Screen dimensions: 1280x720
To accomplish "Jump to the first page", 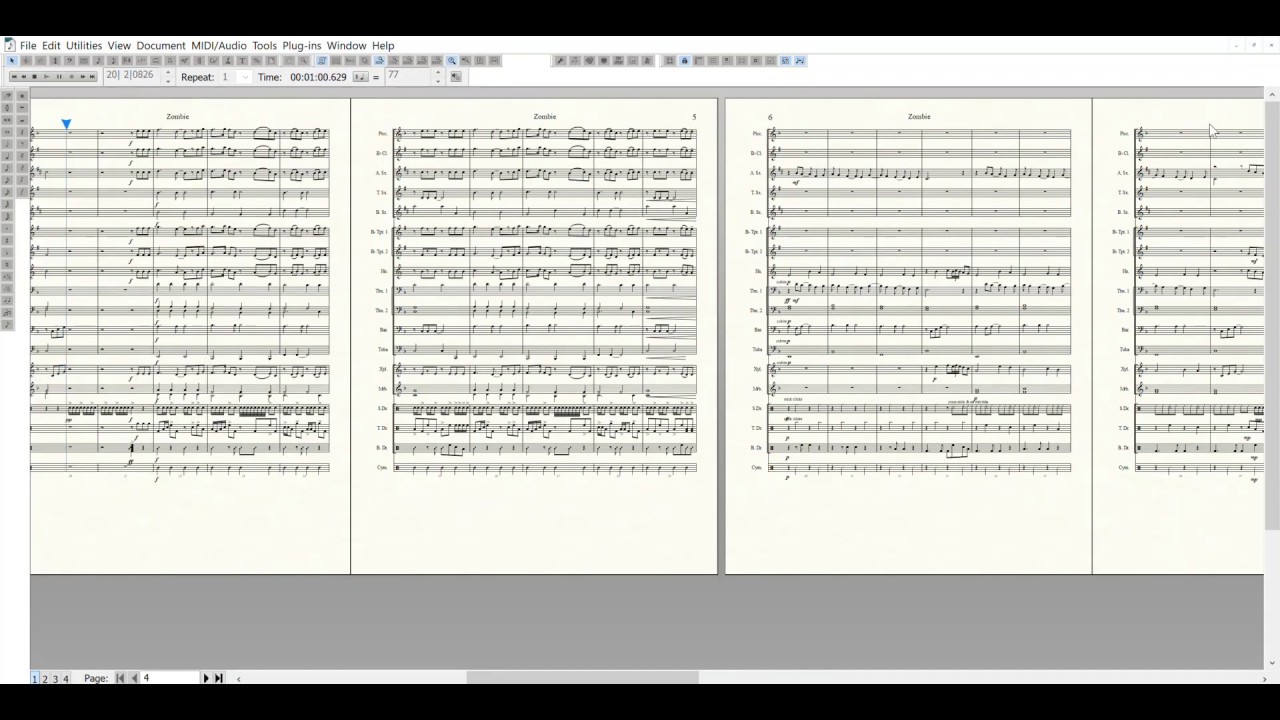I will [x=120, y=678].
